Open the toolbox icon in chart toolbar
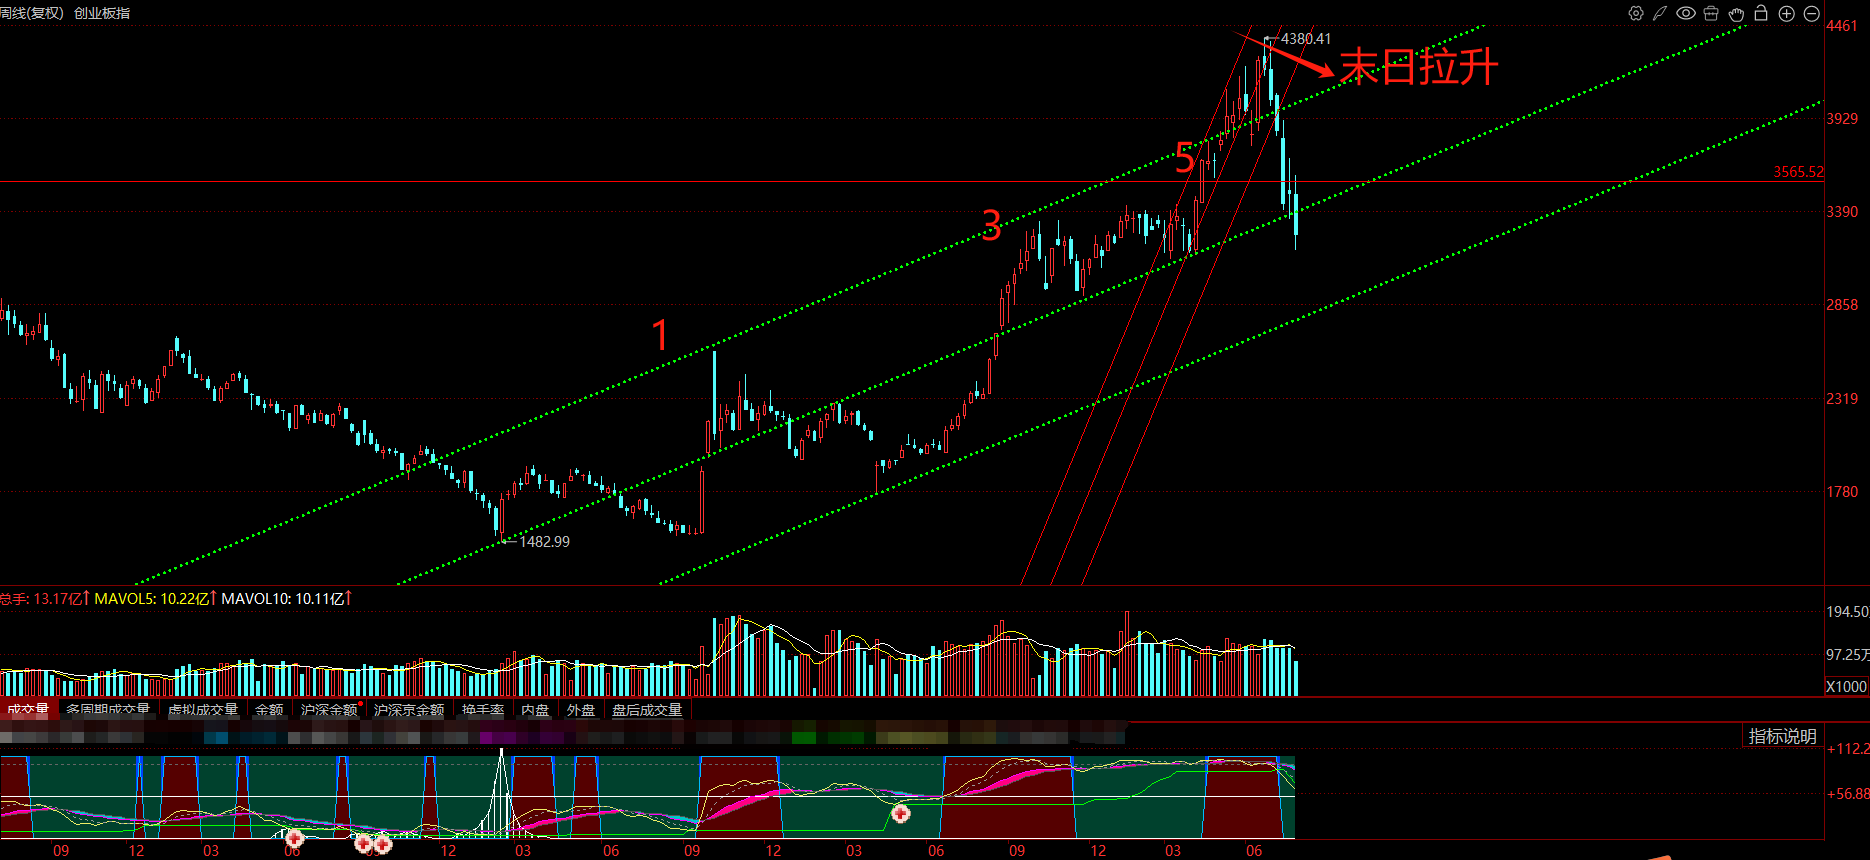The height and width of the screenshot is (860, 1870). (1711, 14)
